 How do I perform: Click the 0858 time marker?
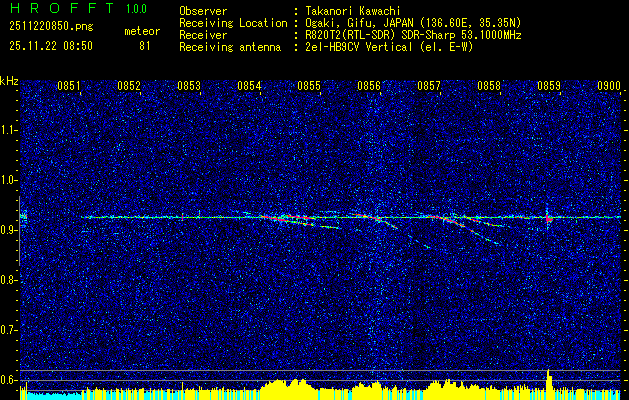pos(489,86)
